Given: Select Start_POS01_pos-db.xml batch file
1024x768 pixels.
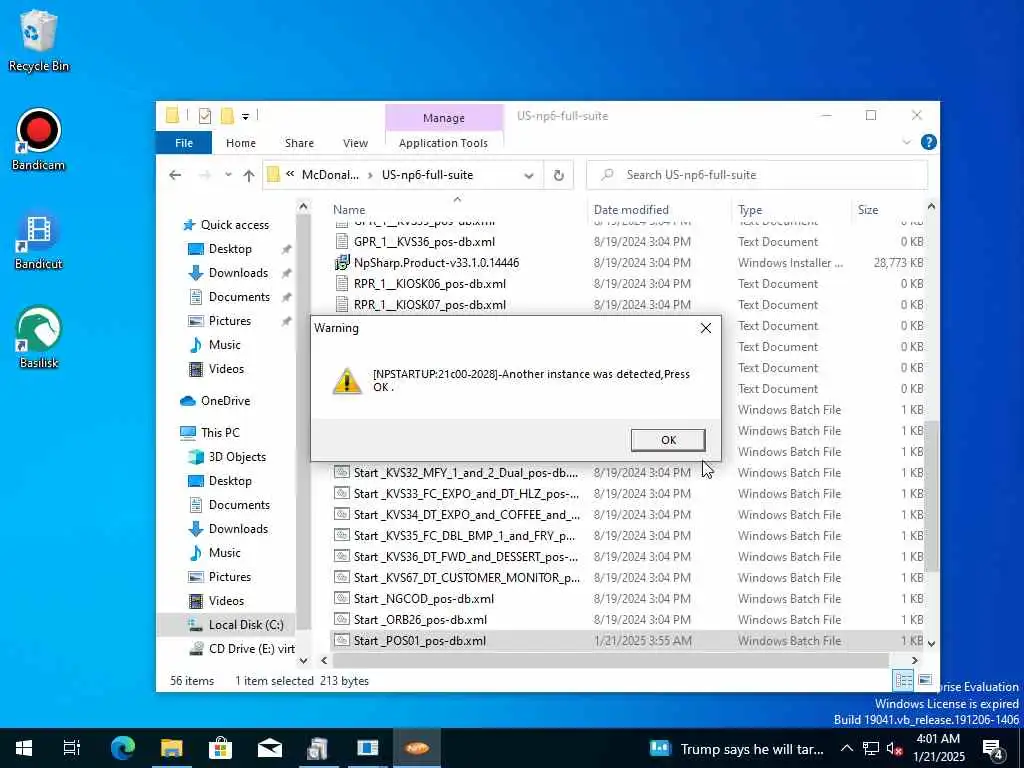Looking at the screenshot, I should pyautogui.click(x=420, y=641).
